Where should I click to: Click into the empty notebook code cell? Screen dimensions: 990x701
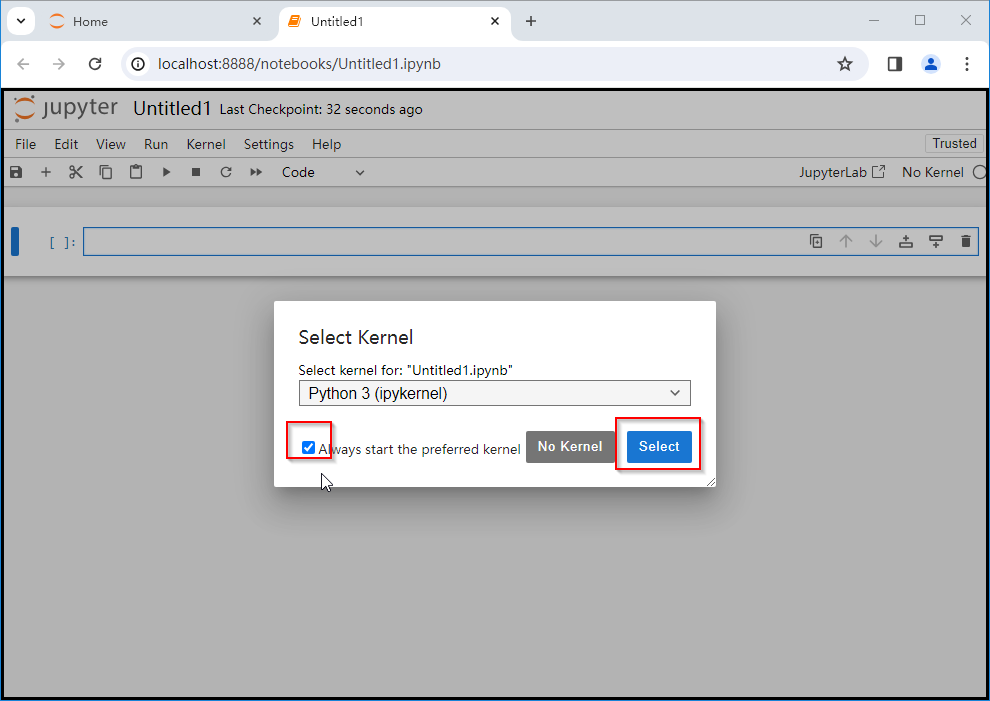coord(440,242)
